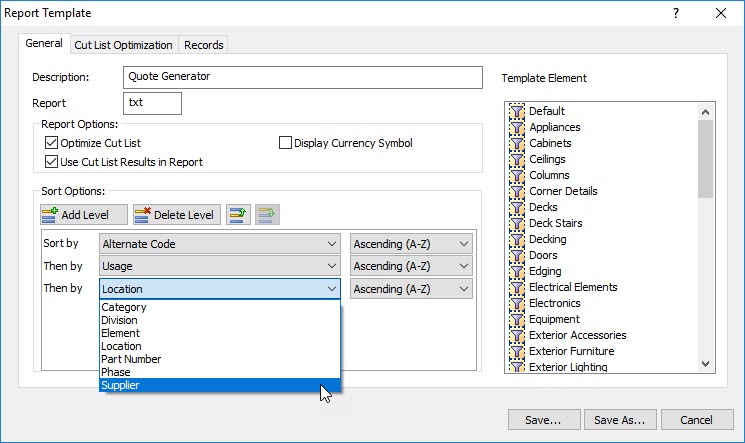This screenshot has width=745, height=443.
Task: Click the Description text field
Action: tap(305, 76)
